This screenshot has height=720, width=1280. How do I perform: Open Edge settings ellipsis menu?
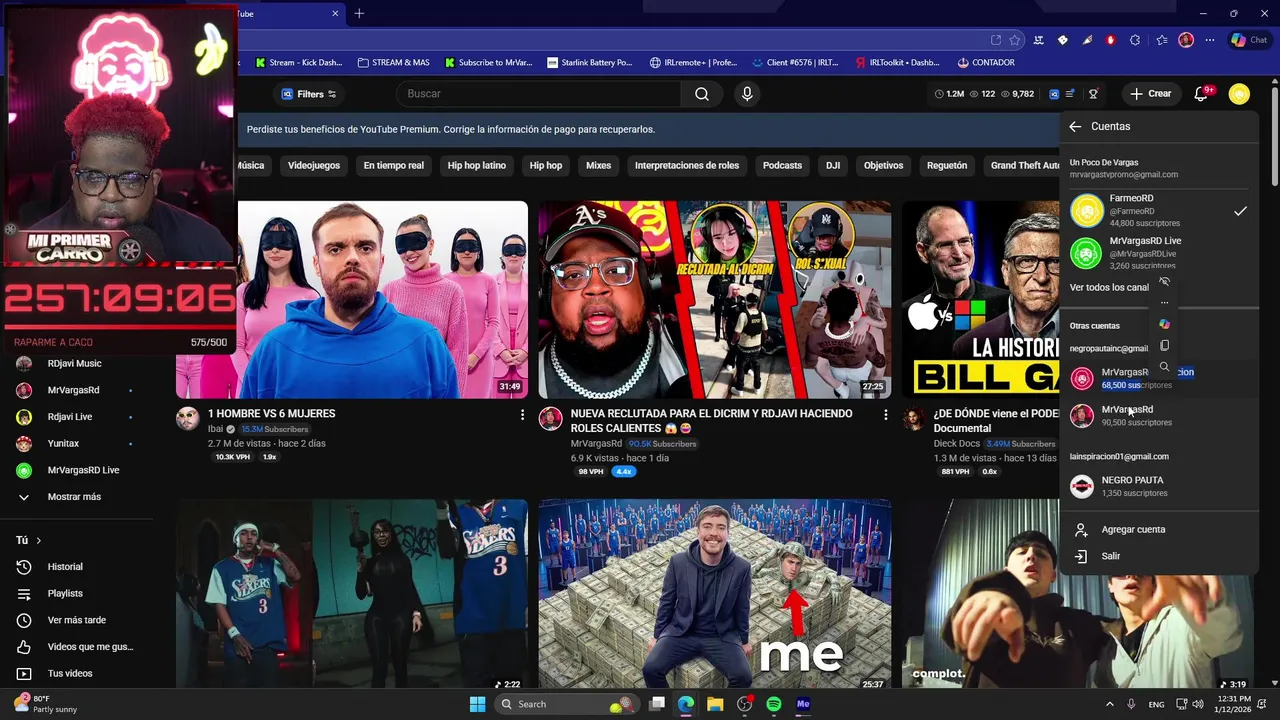[x=1210, y=40]
